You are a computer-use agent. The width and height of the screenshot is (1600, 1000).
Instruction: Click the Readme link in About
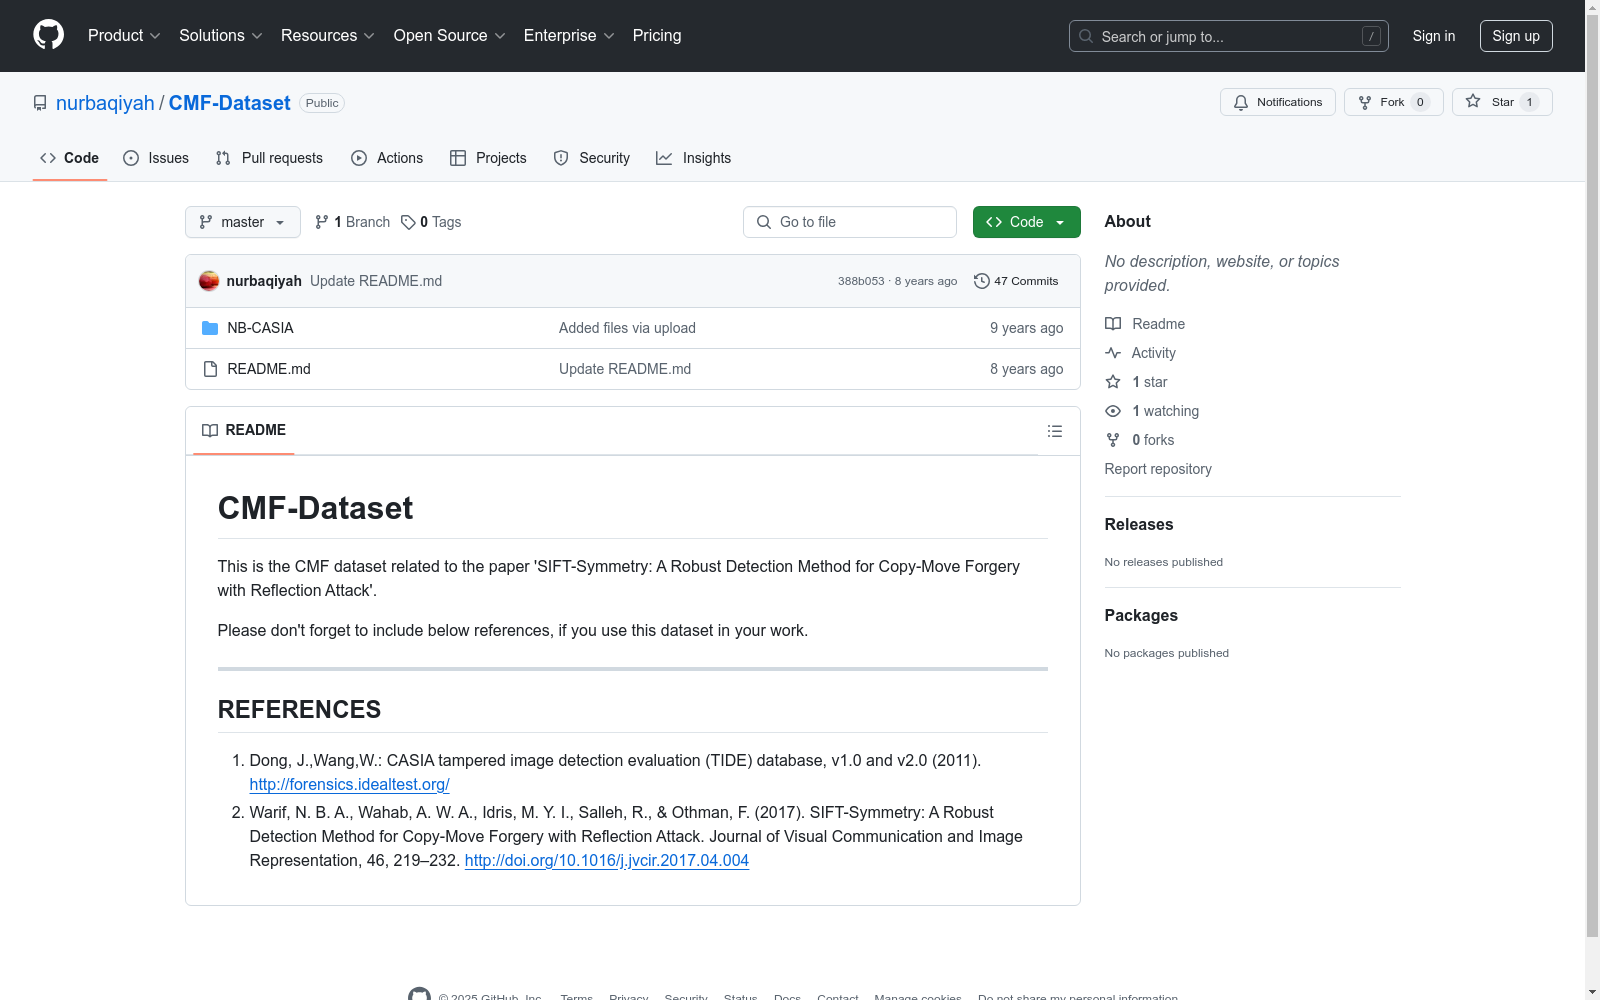[x=1158, y=324]
